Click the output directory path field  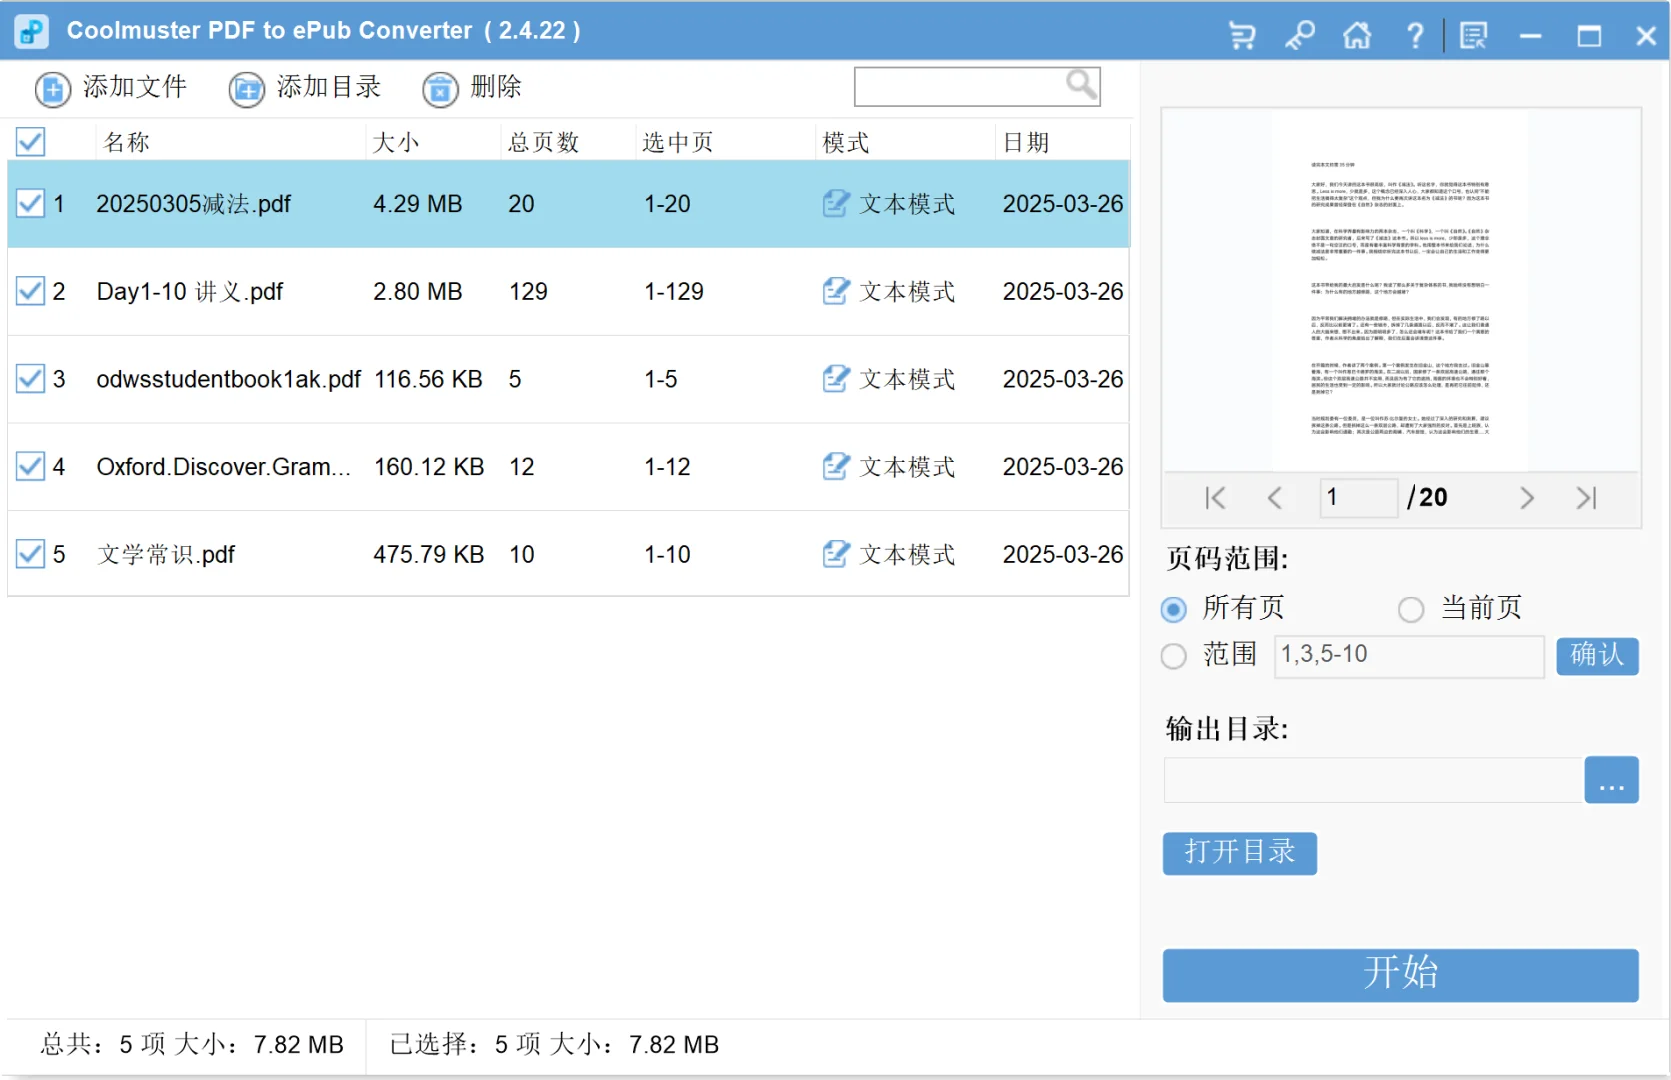[1373, 780]
